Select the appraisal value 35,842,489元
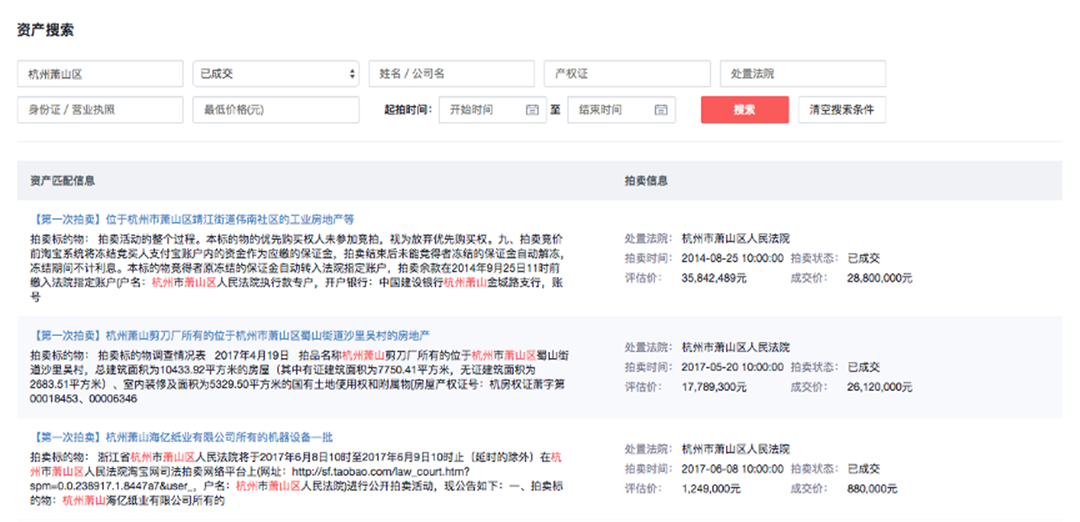Screen dimensions: 1080x522 (x=714, y=278)
